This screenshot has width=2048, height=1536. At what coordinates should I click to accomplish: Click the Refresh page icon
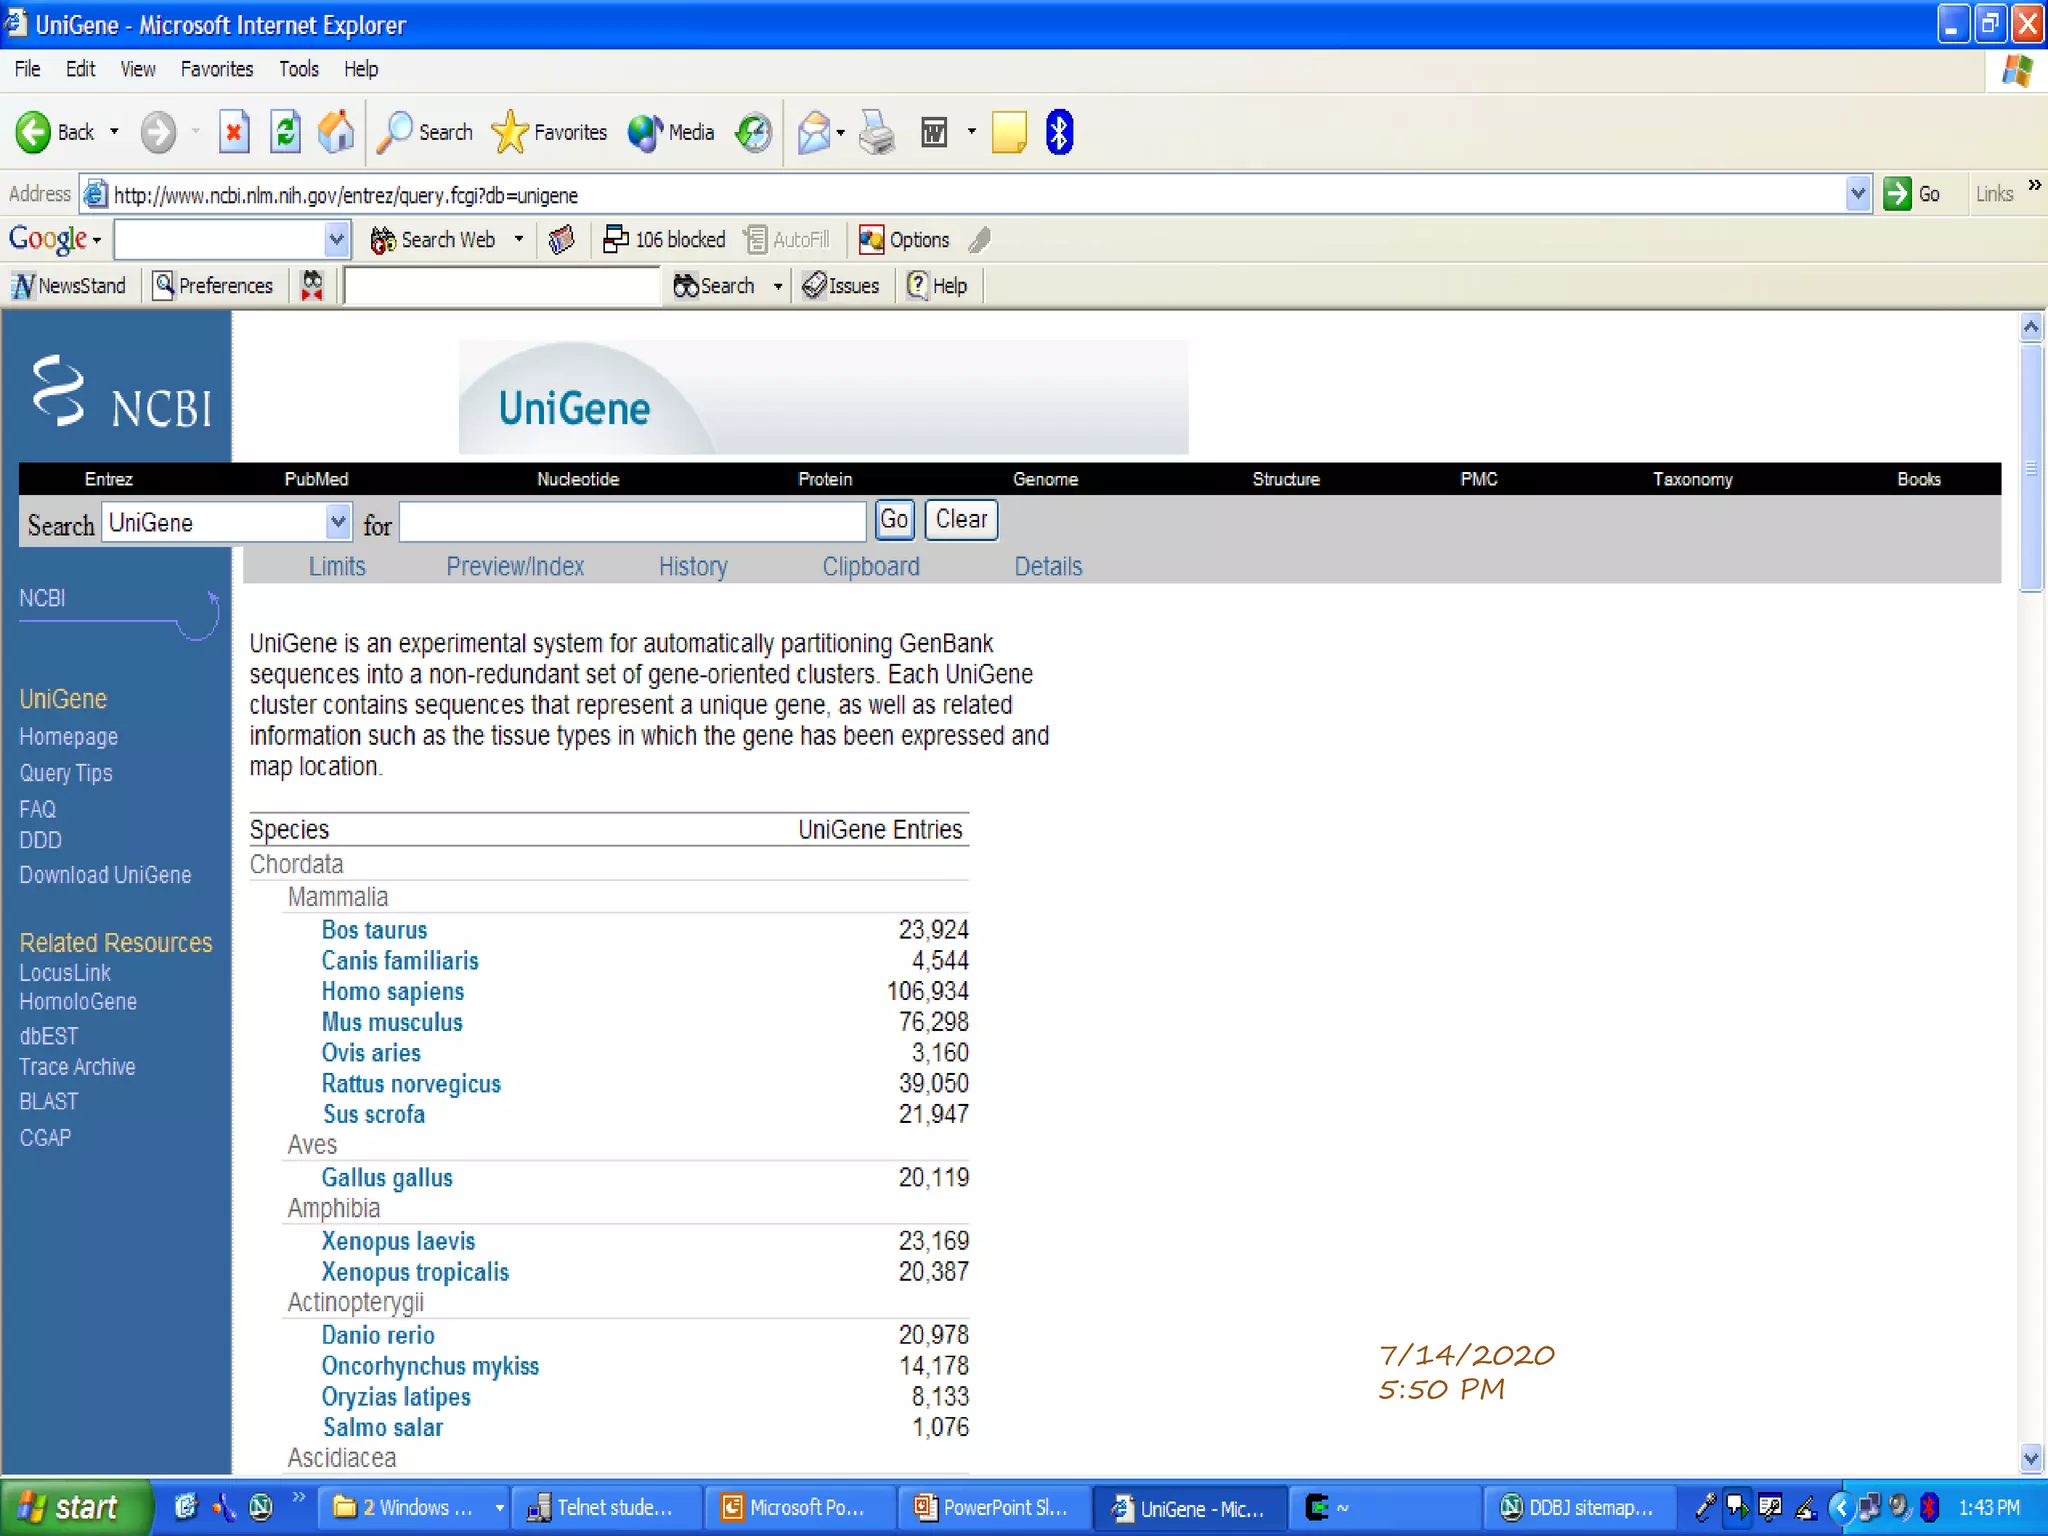[x=285, y=132]
